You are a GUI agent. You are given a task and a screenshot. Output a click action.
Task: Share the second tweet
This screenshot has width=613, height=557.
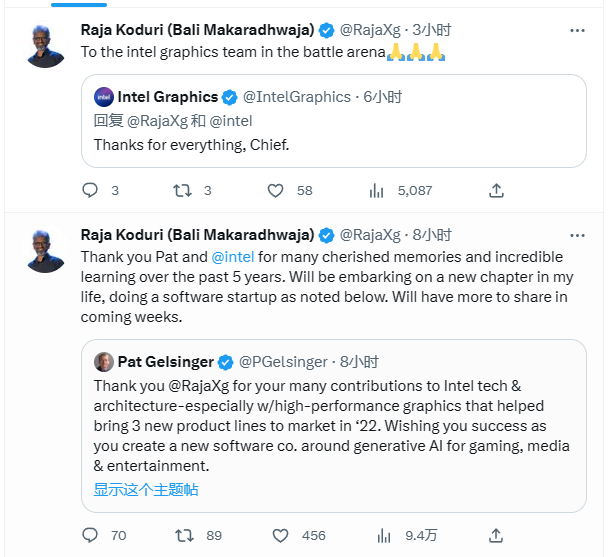[495, 535]
